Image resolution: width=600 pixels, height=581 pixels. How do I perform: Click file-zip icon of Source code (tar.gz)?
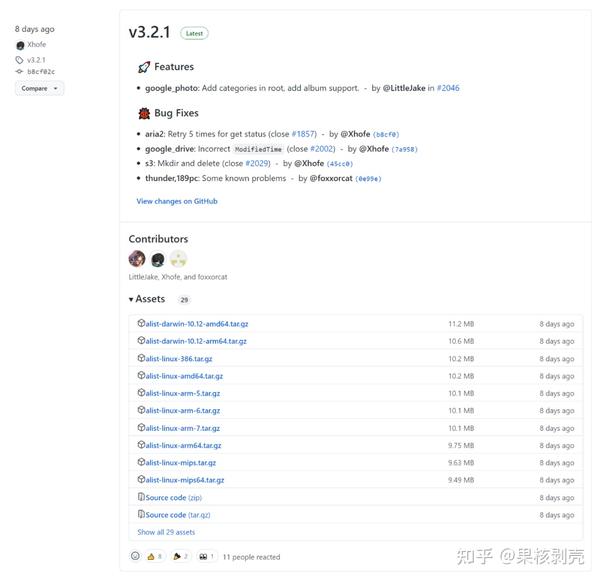[141, 514]
